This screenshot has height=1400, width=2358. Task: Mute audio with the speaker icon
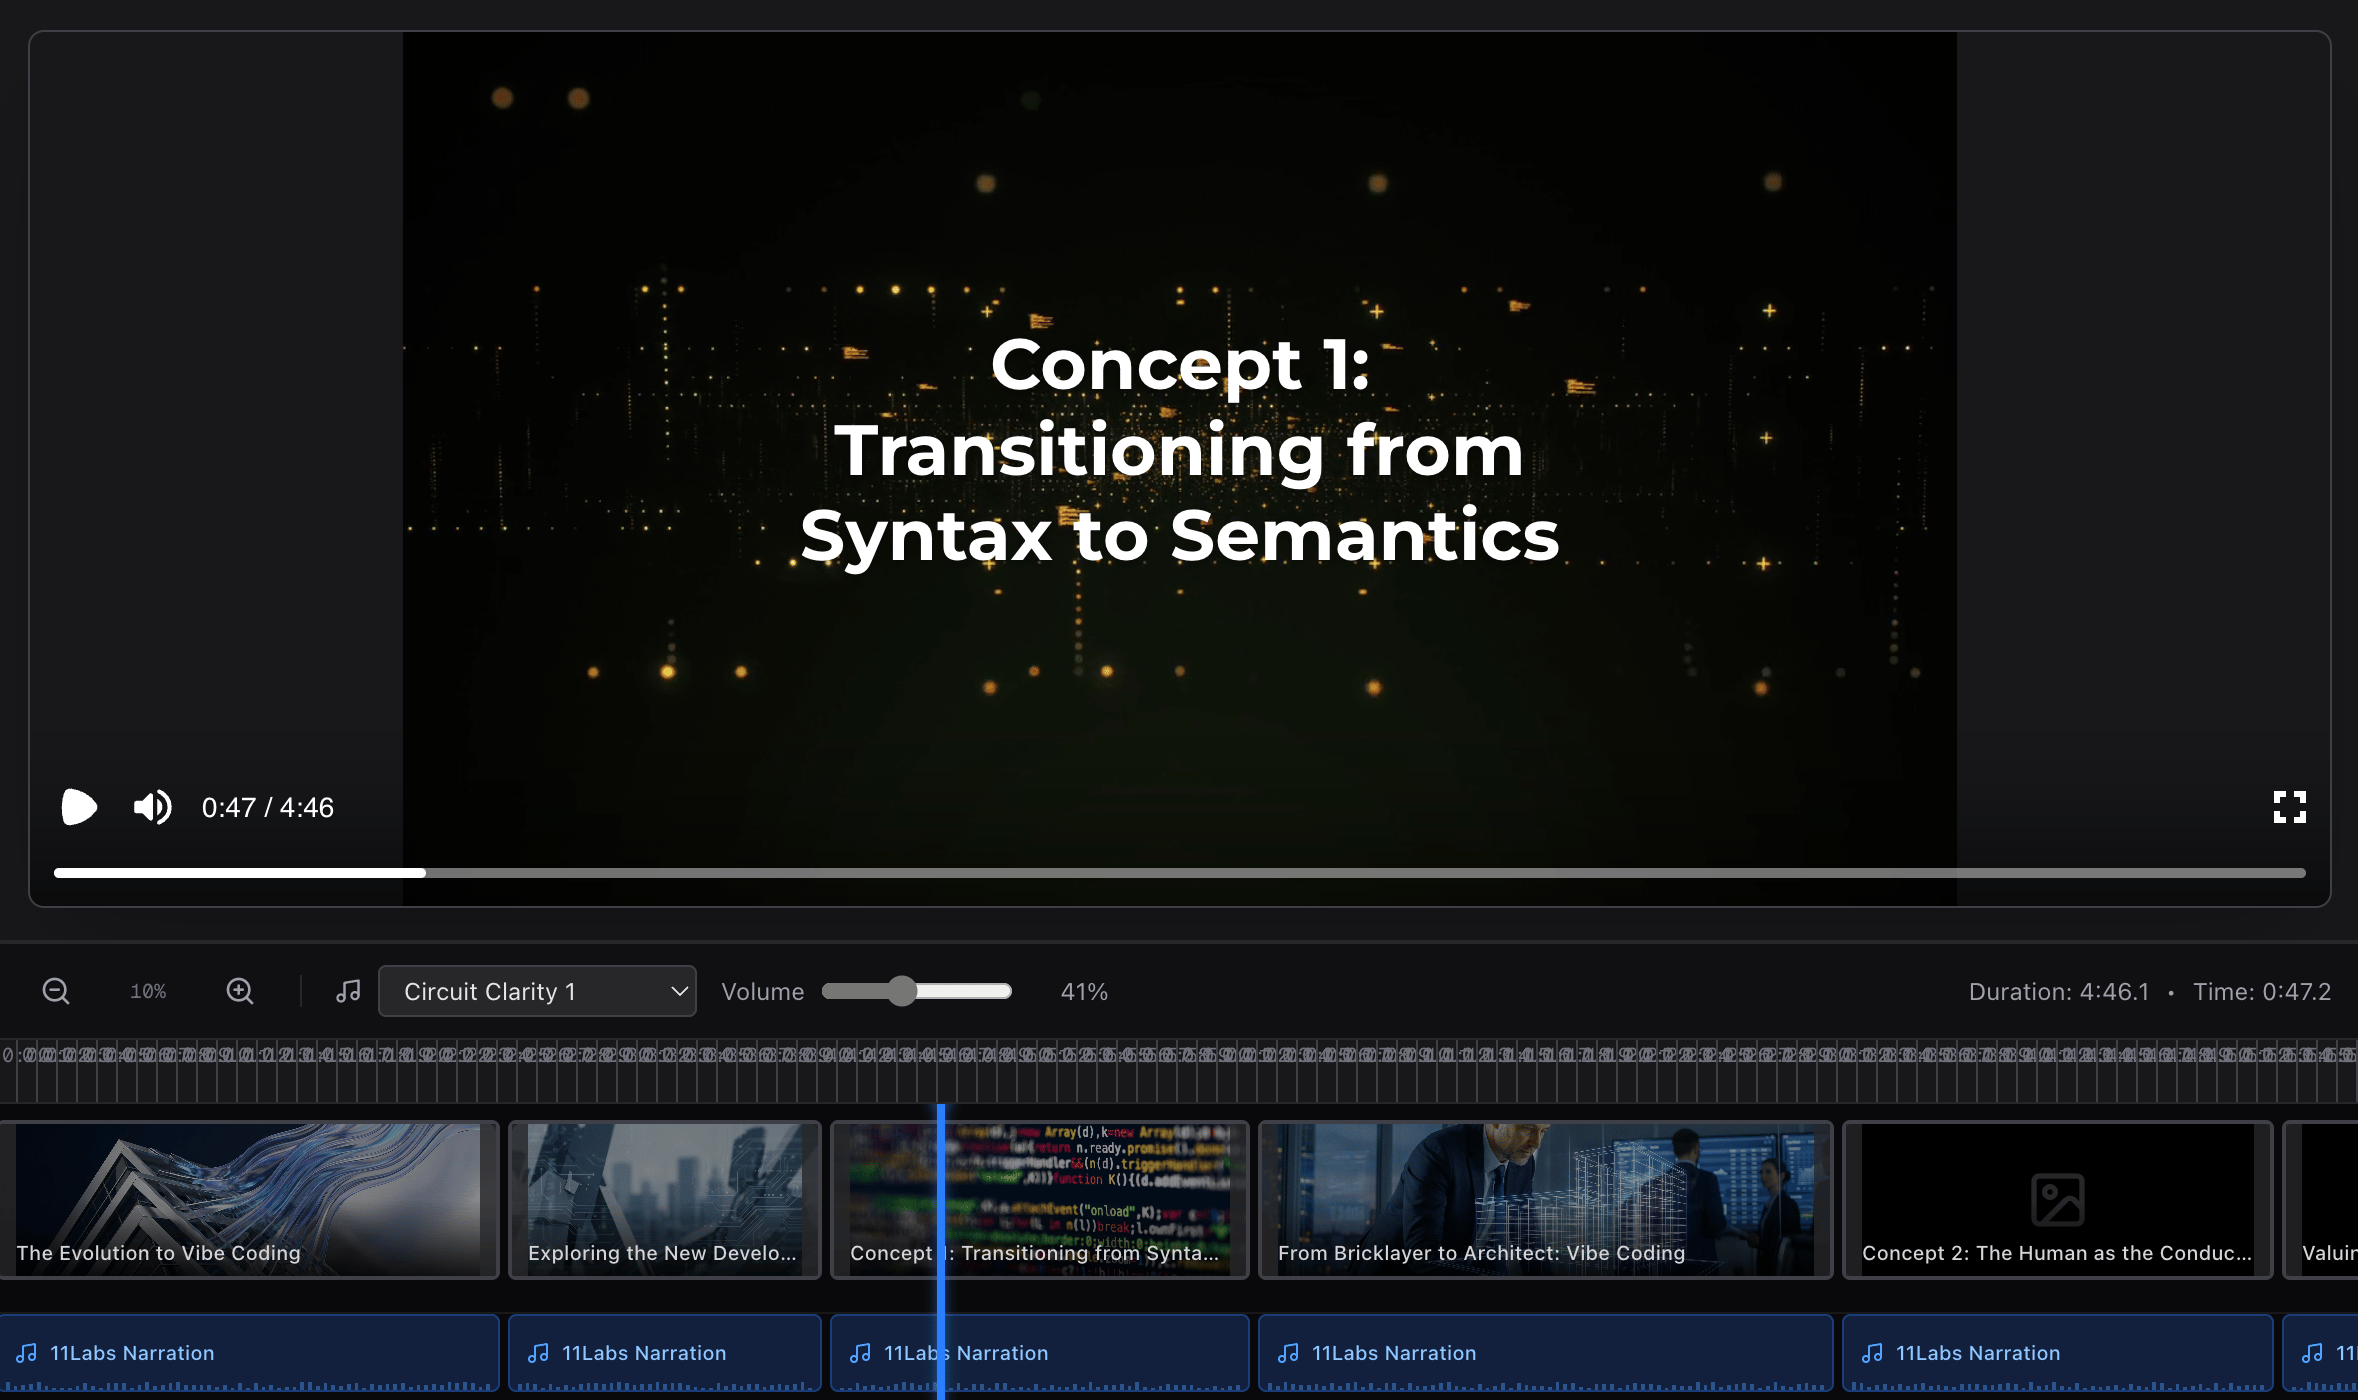(152, 807)
